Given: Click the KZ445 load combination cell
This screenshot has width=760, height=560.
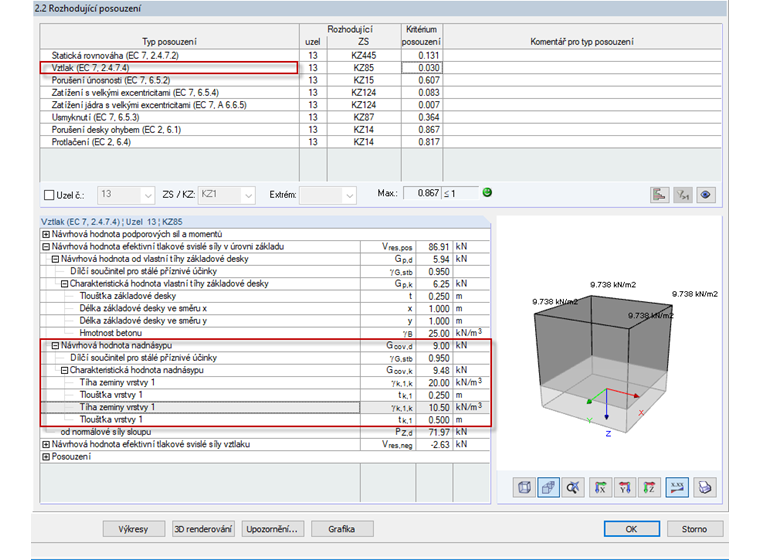Looking at the screenshot, I should pyautogui.click(x=364, y=56).
